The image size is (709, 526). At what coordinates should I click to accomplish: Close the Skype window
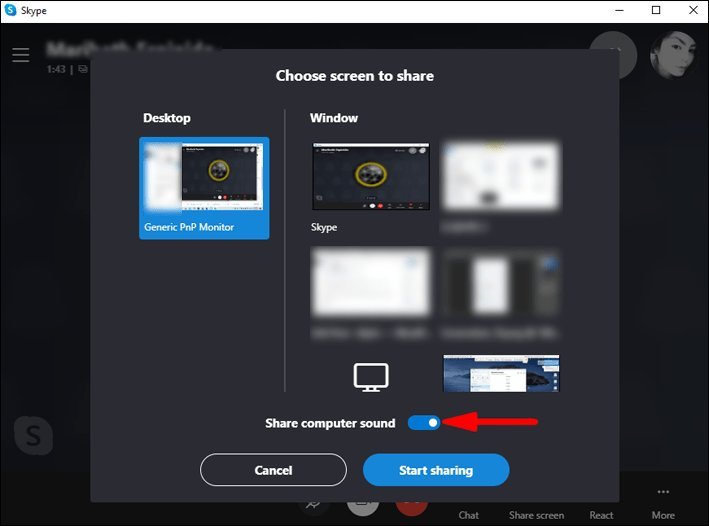[x=693, y=10]
